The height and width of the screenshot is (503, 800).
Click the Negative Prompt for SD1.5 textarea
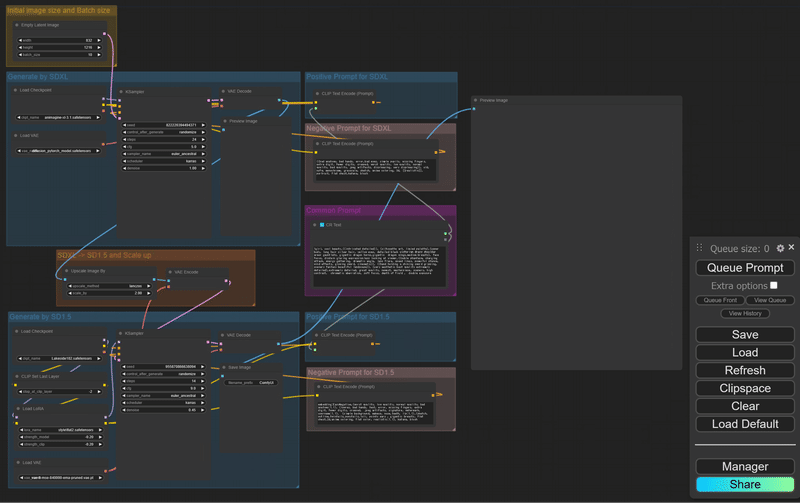tap(375, 413)
